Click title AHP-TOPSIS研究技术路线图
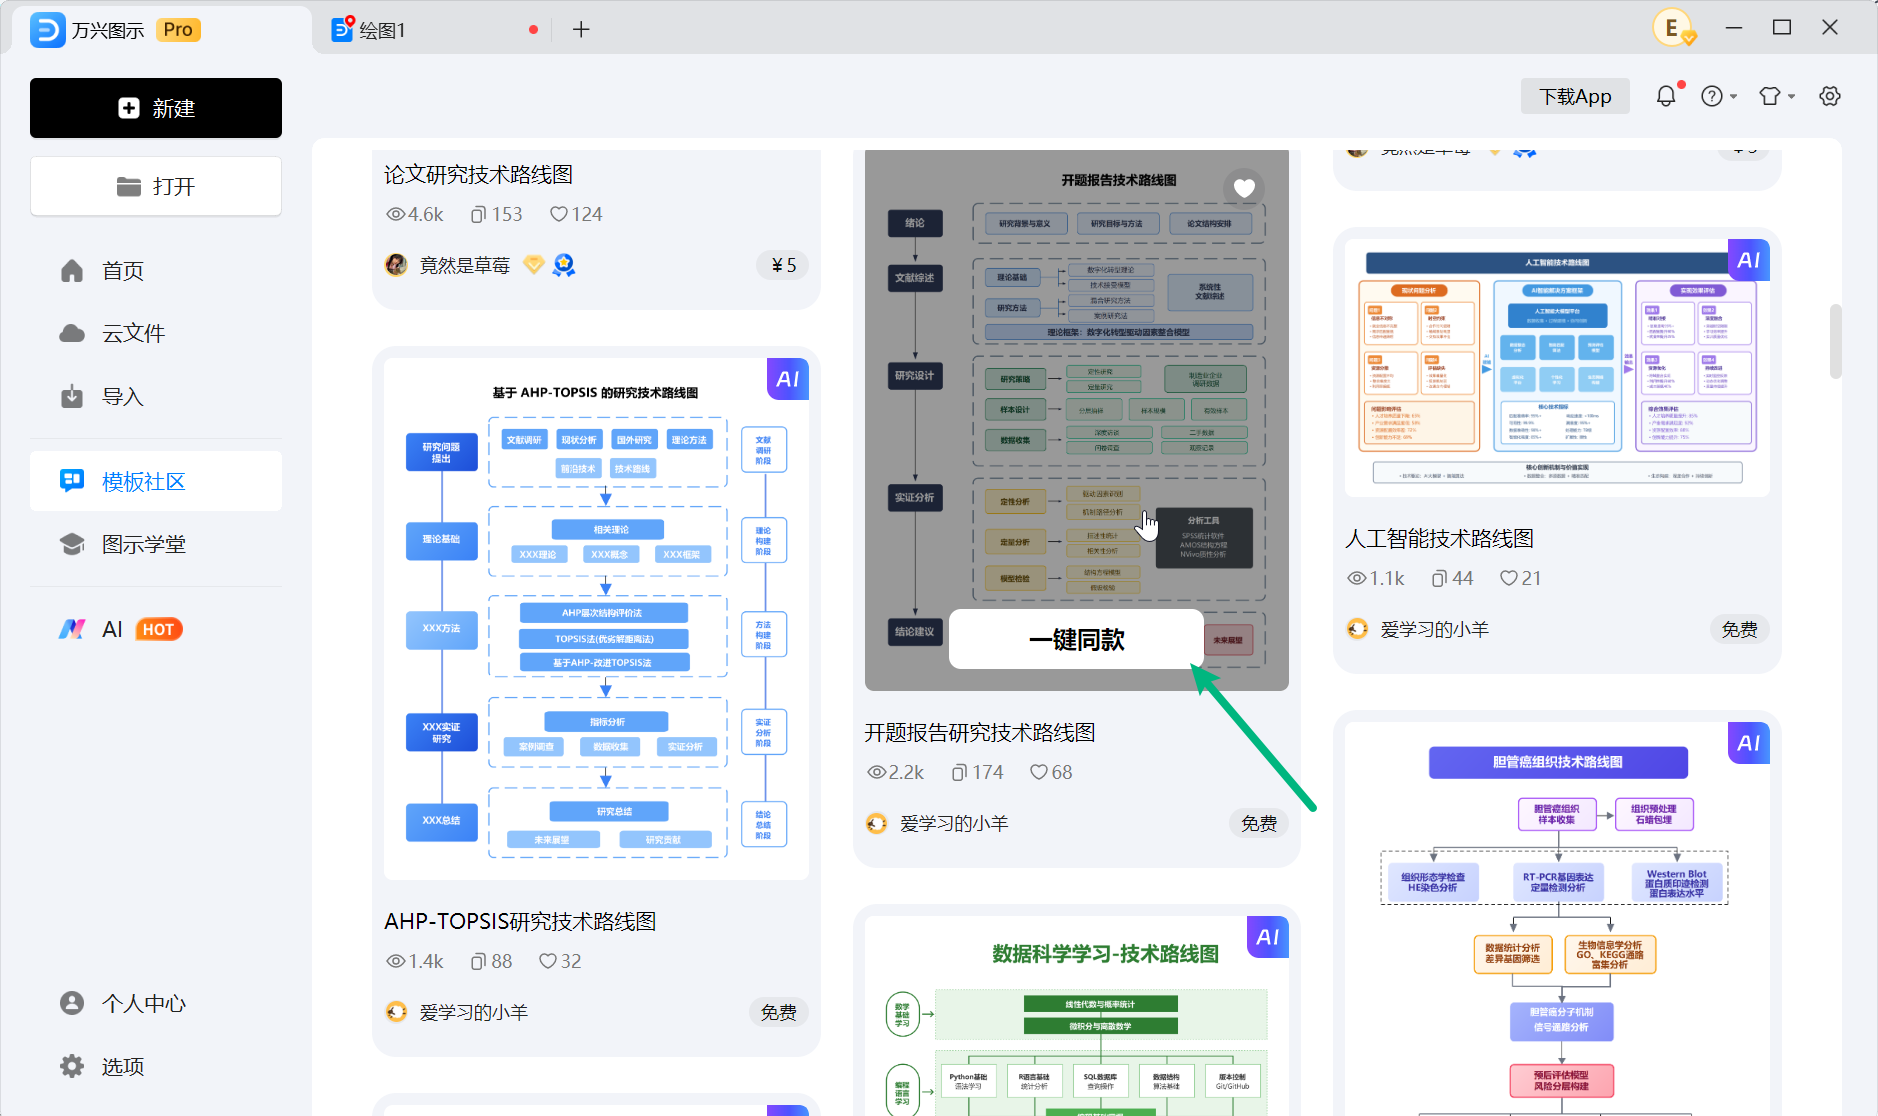The width and height of the screenshot is (1878, 1116). click(x=520, y=921)
